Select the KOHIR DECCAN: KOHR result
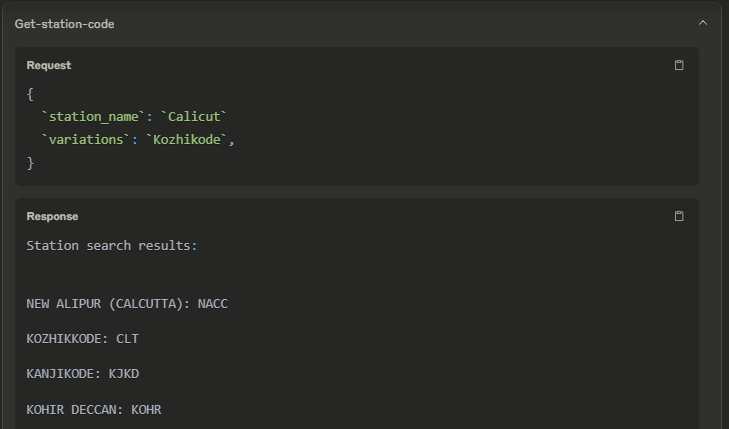The image size is (729, 429). click(93, 409)
